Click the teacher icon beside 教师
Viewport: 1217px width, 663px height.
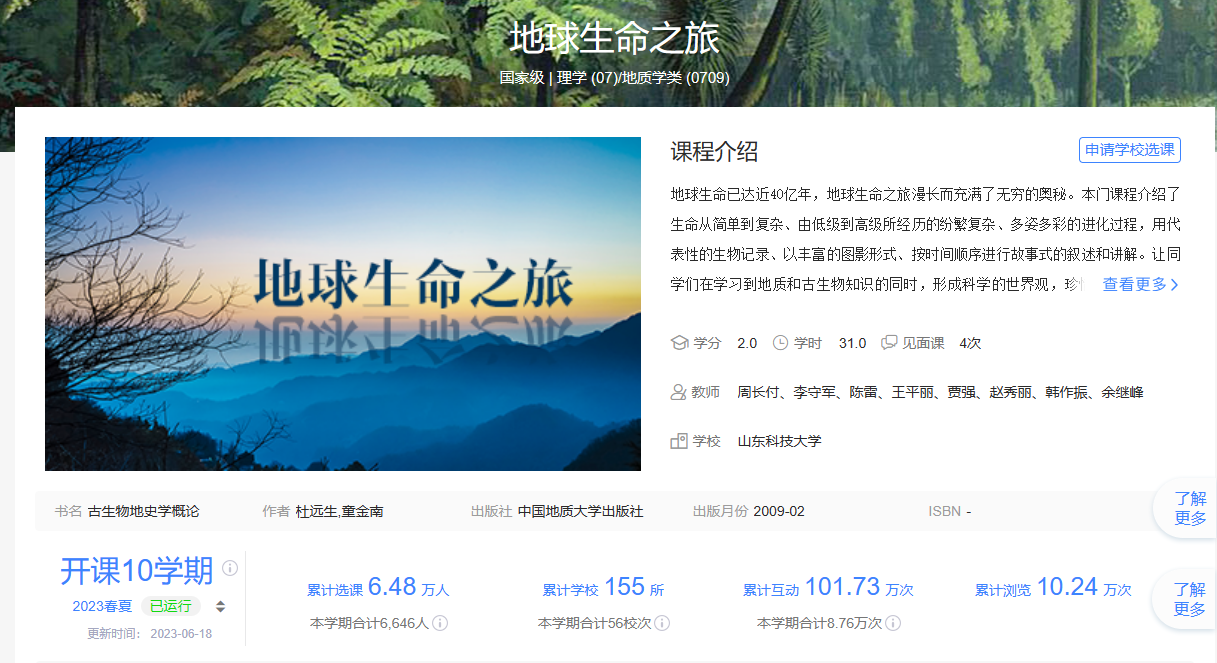pyautogui.click(x=679, y=392)
